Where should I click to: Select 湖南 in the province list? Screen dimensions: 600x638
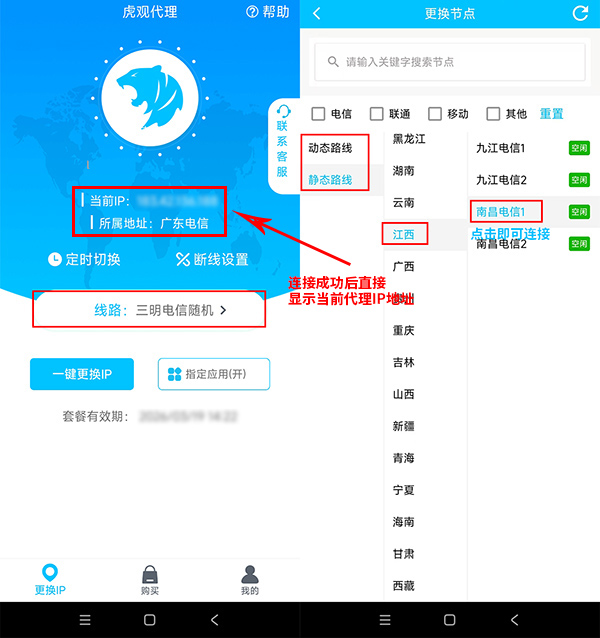404,171
